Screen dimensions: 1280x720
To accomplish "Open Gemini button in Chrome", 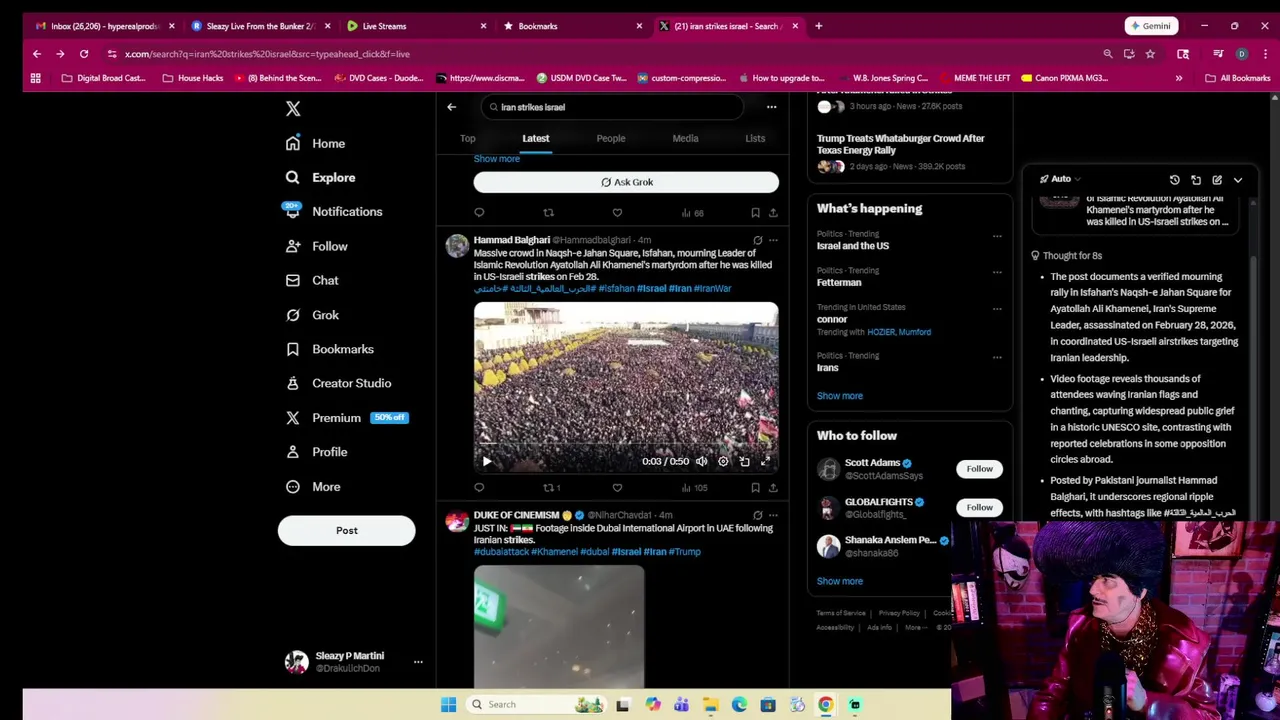I will pyautogui.click(x=1150, y=26).
